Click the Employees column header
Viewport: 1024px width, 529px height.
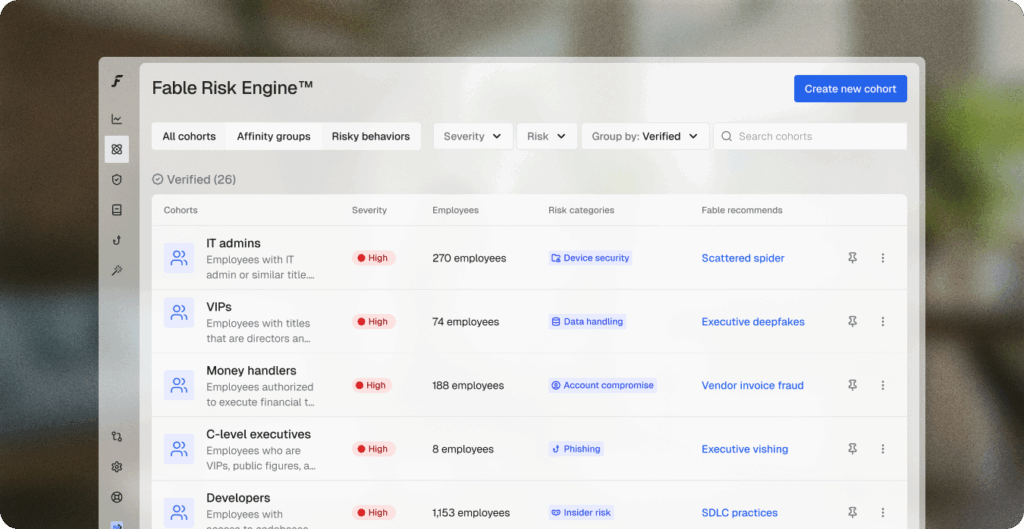point(455,210)
